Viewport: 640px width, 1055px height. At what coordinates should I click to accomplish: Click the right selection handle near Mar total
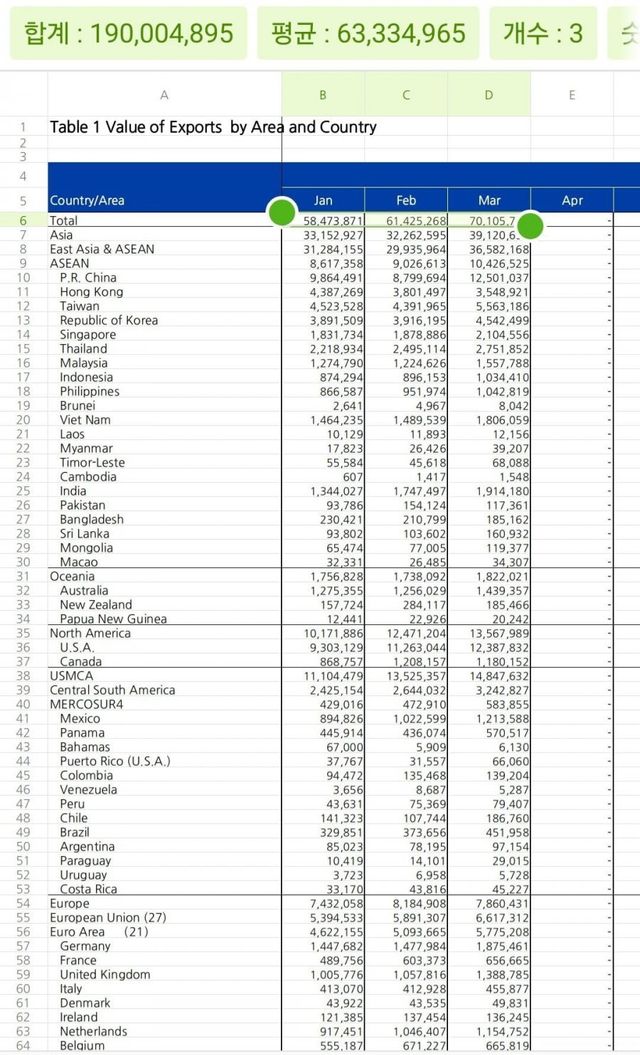click(x=530, y=225)
